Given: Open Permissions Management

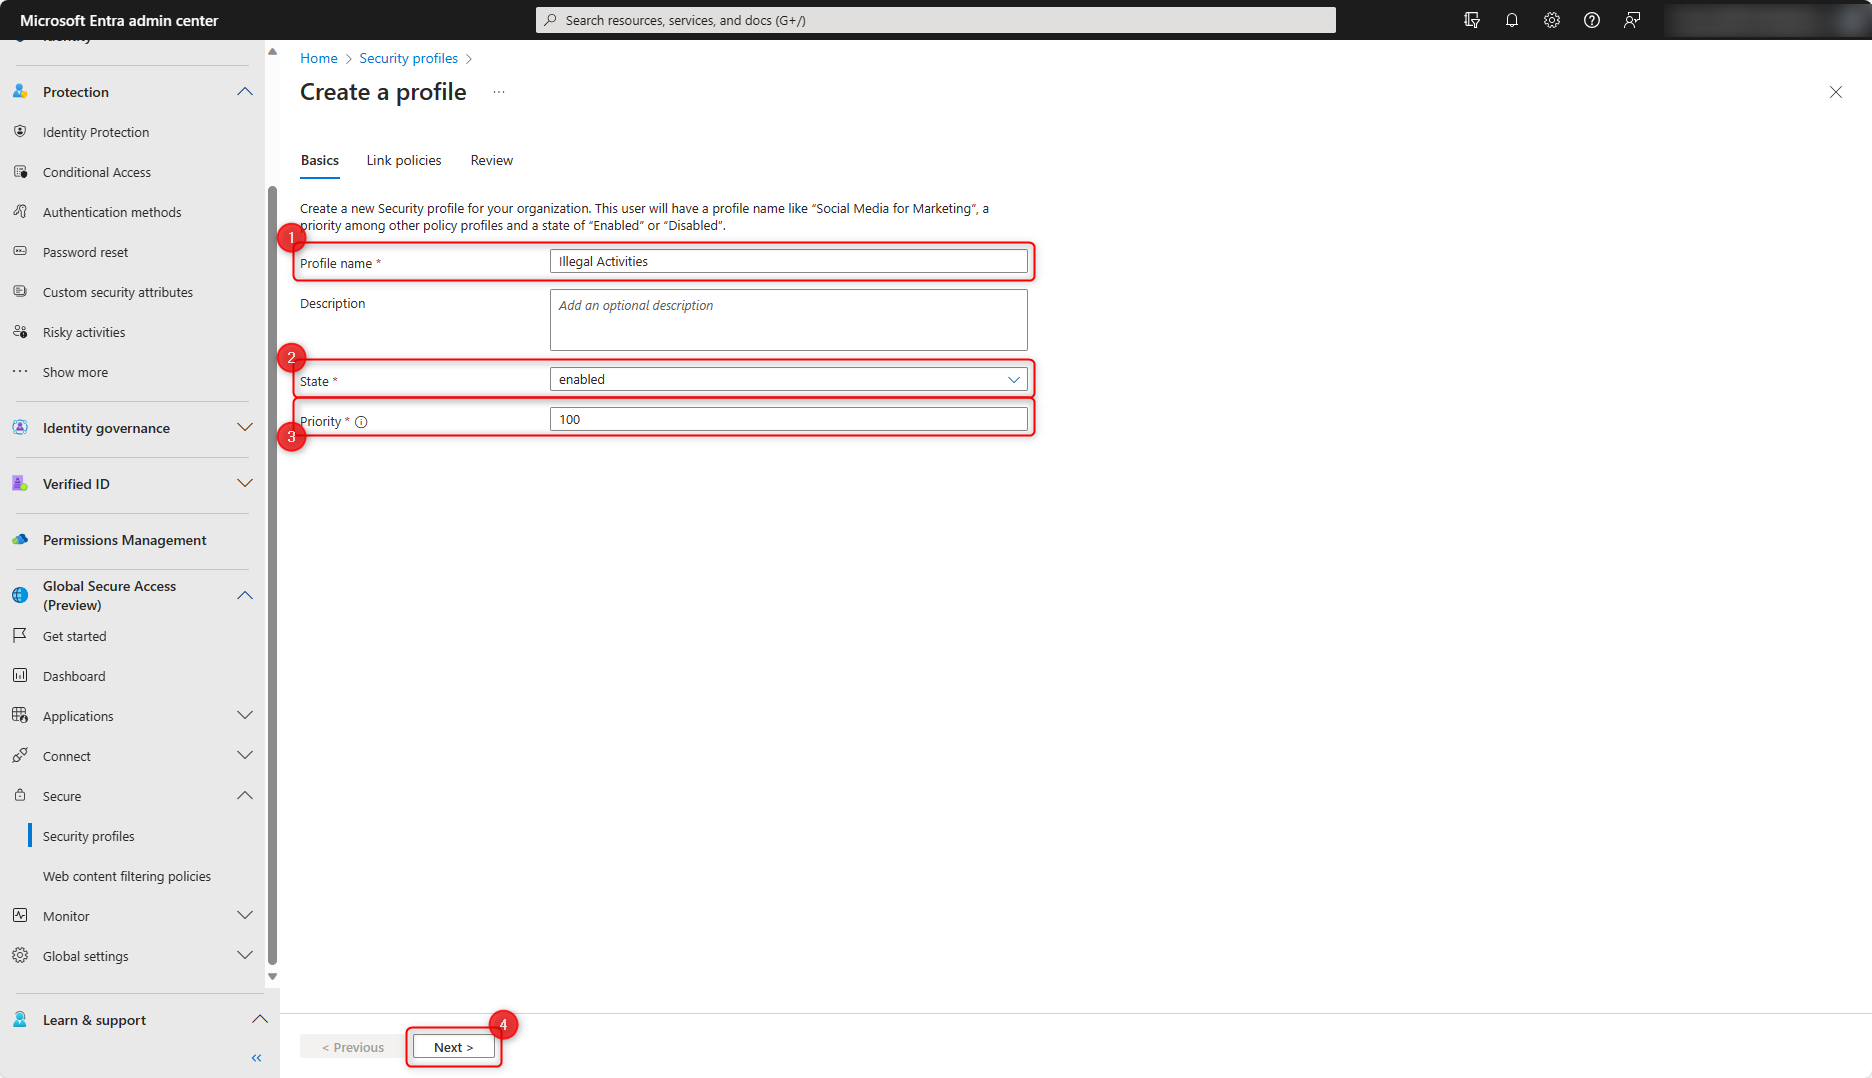Looking at the screenshot, I should 124,539.
